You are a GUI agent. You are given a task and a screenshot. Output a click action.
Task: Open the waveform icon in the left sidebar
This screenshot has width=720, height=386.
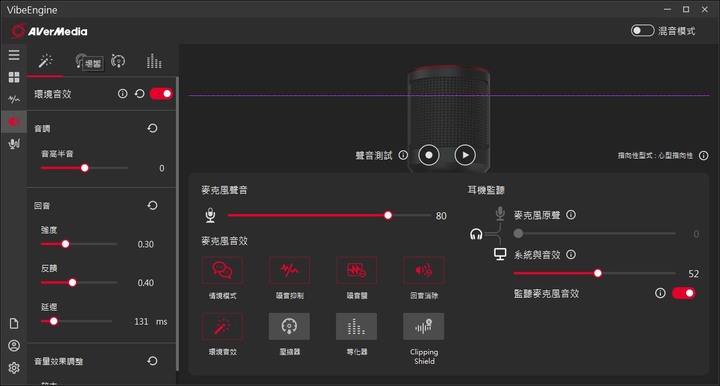coord(14,99)
